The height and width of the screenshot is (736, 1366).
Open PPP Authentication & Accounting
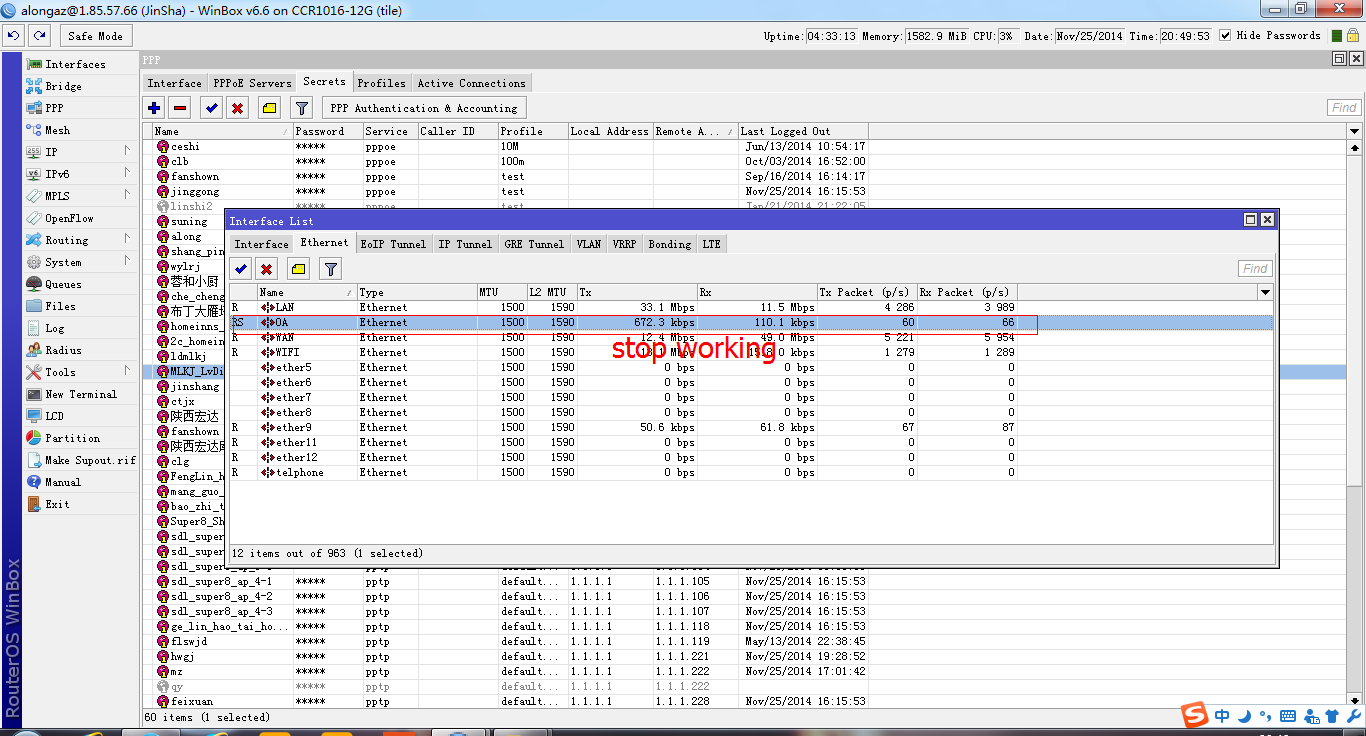pyautogui.click(x=424, y=108)
